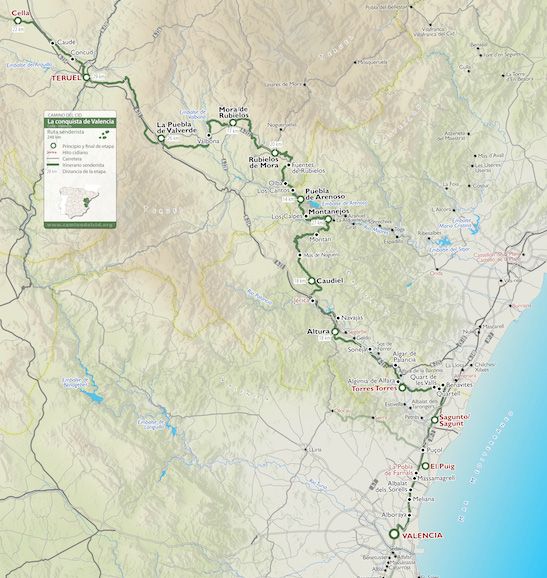Click the Altura stage marker circle
Screen dimensions: 547x578
(x=335, y=332)
